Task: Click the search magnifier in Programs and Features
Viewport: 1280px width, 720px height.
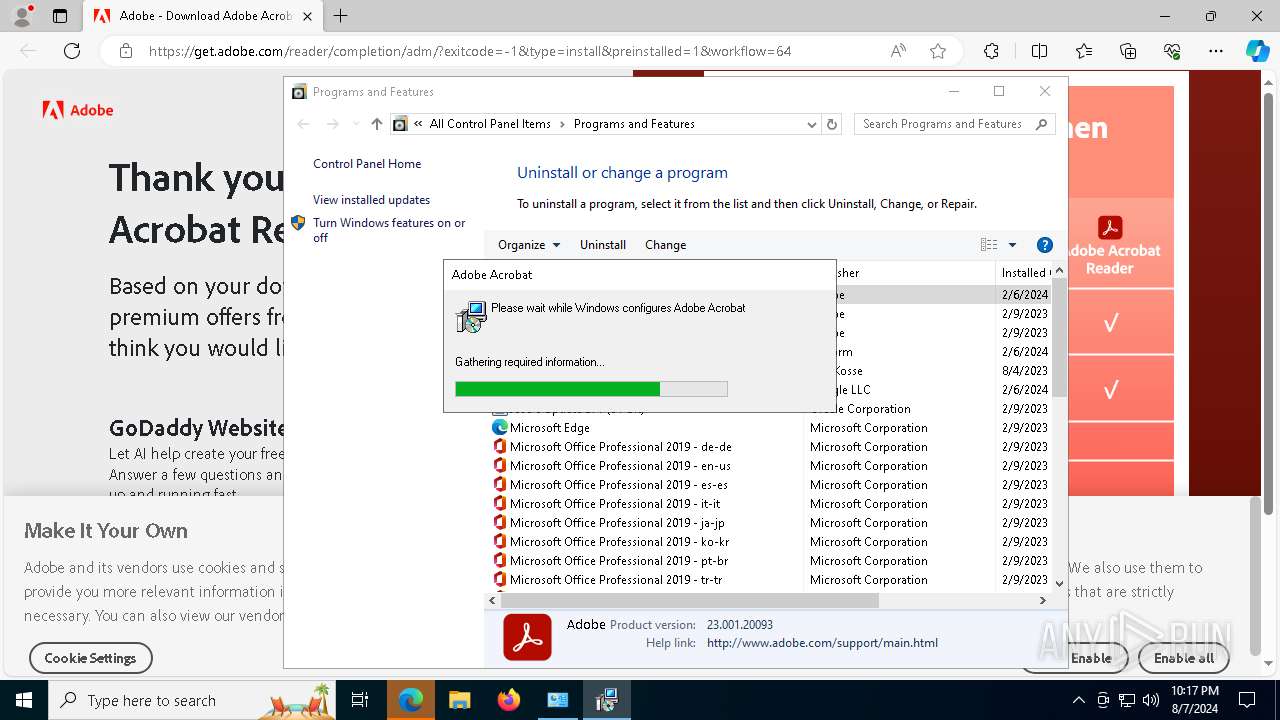Action: (1041, 124)
